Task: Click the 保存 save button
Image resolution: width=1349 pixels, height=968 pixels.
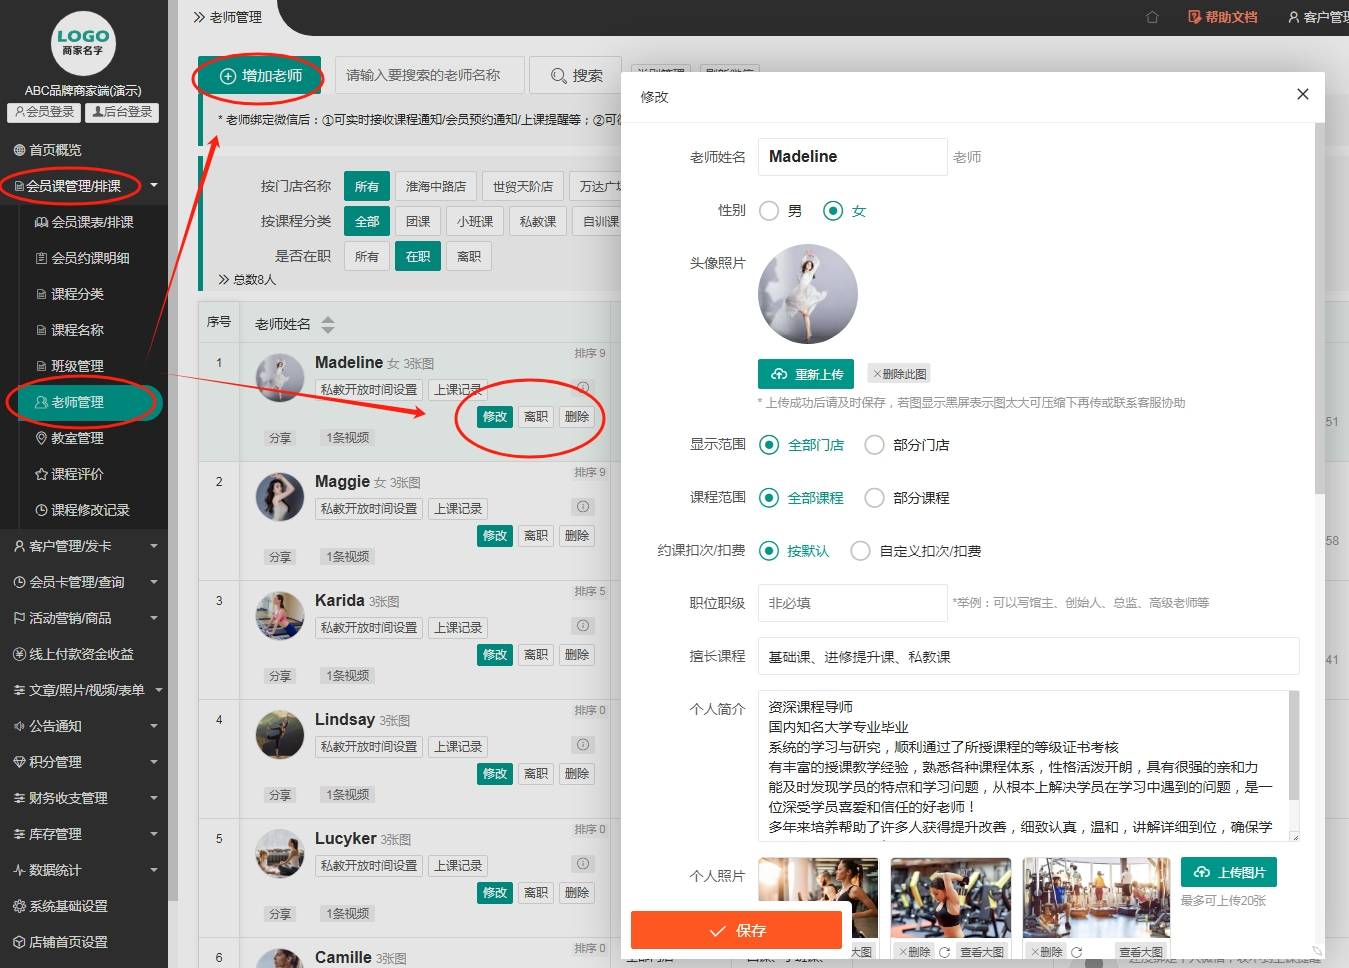Action: coord(736,930)
